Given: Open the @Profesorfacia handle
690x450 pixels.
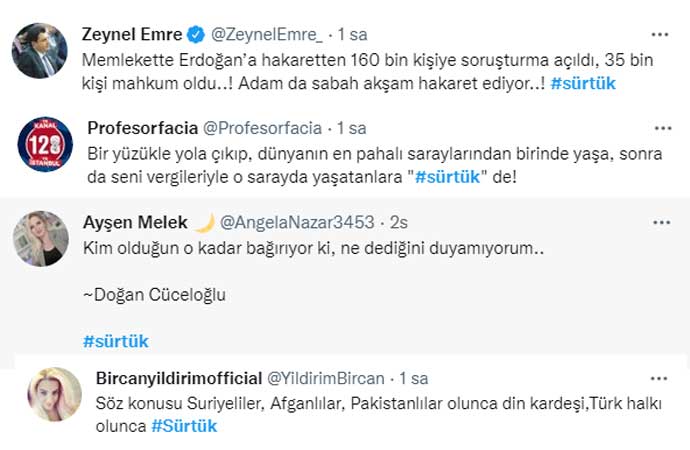Looking at the screenshot, I should point(265,128).
